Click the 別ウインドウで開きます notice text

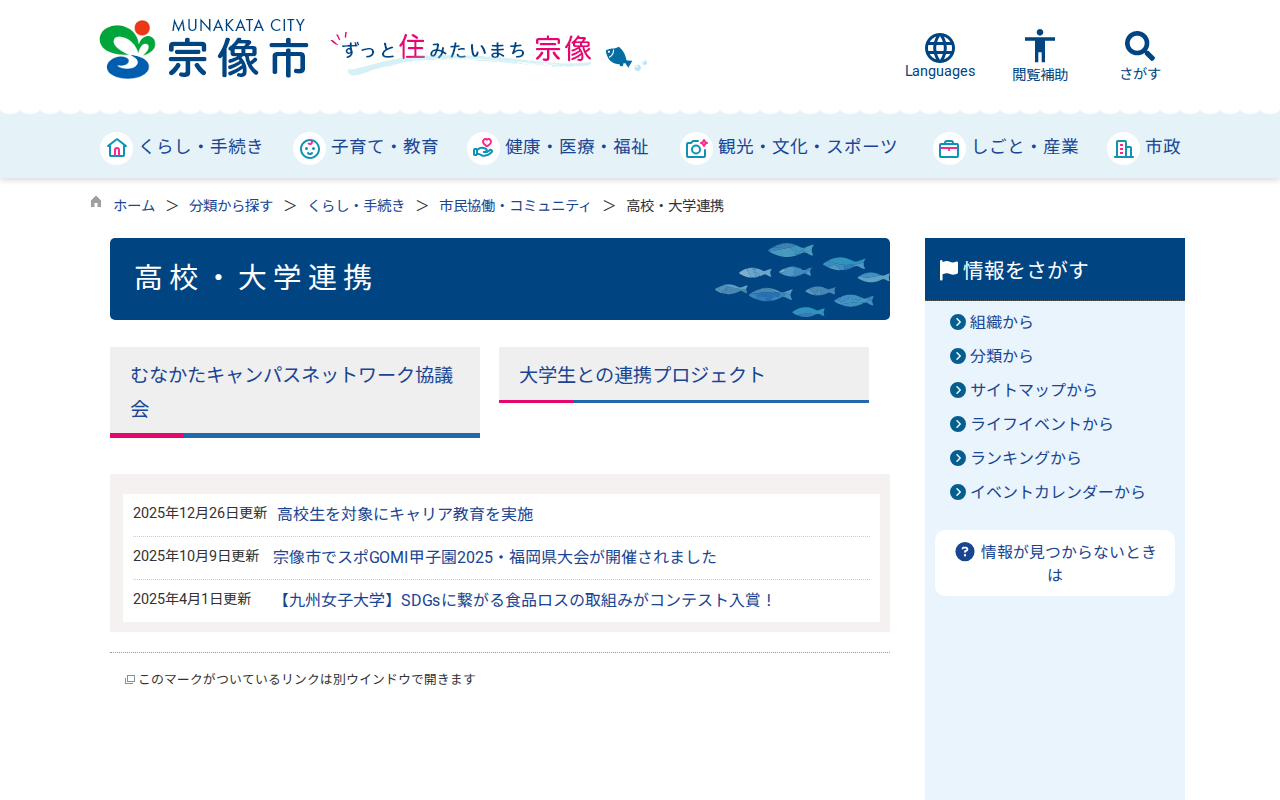click(307, 679)
